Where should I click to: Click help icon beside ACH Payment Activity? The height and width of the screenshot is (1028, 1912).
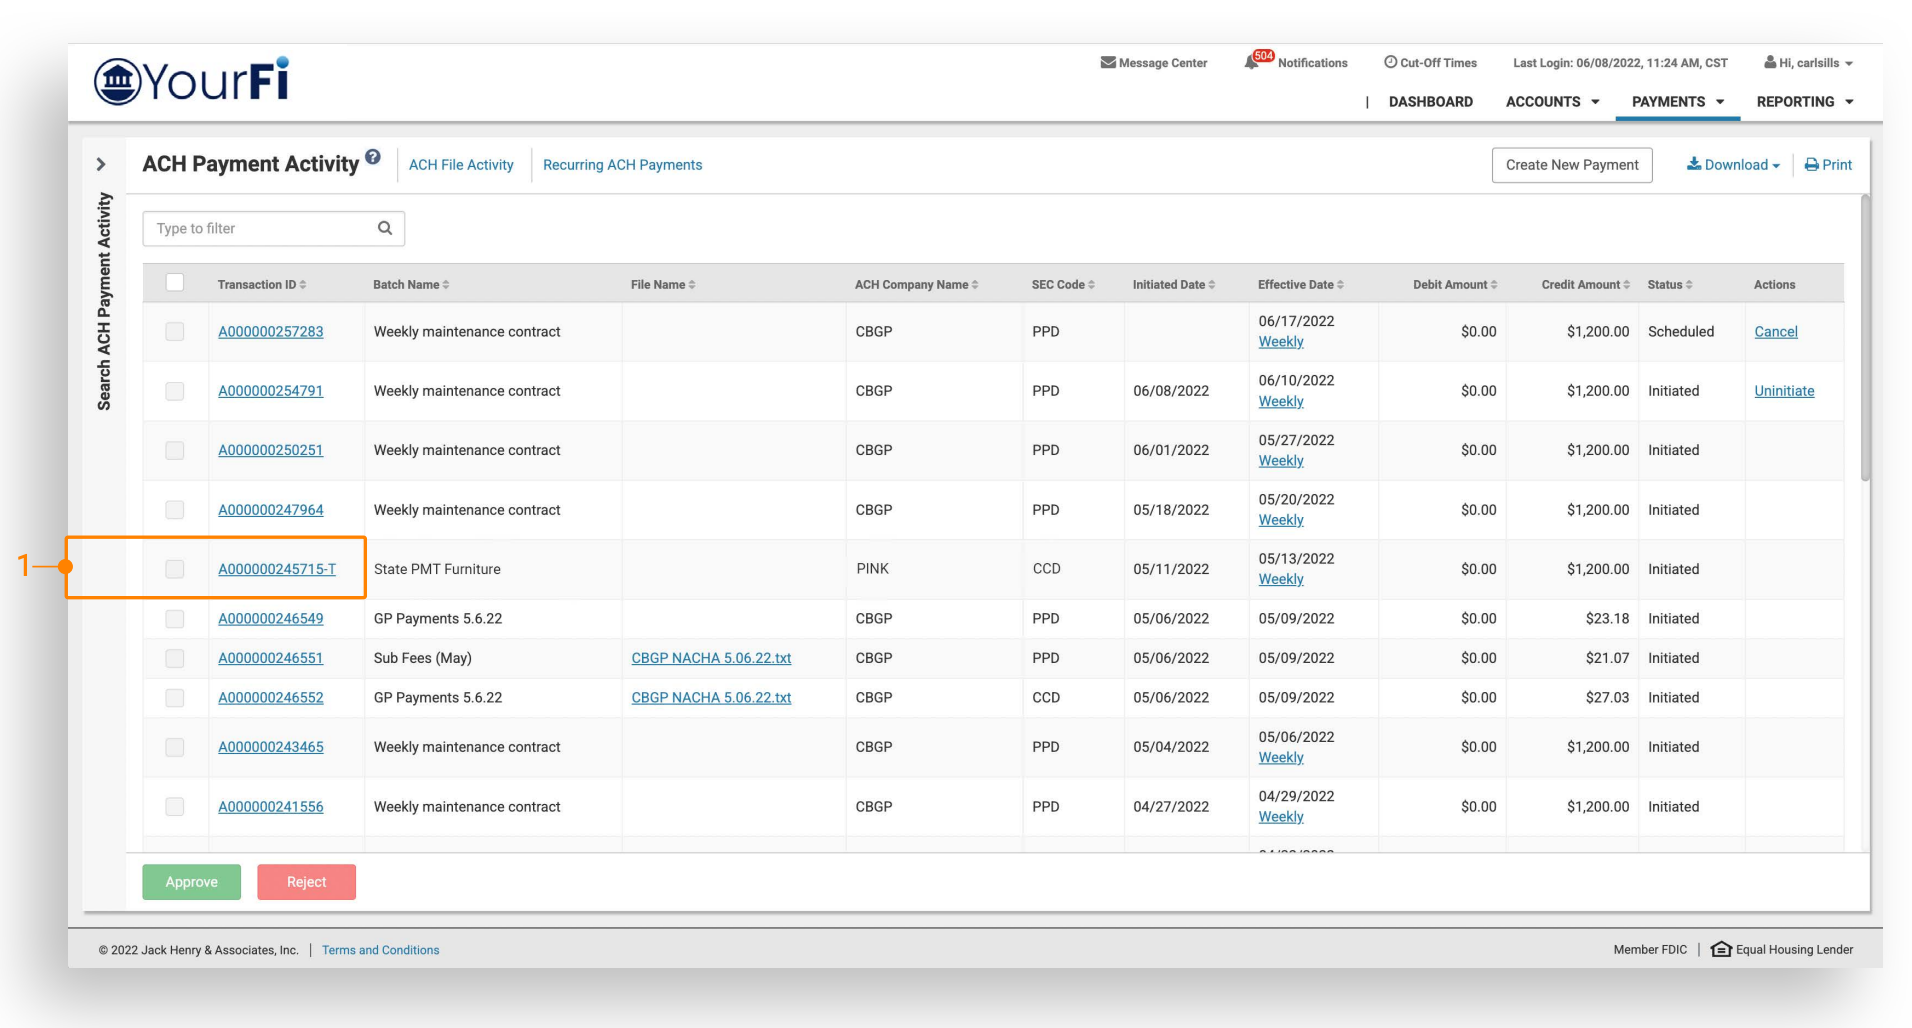click(x=373, y=157)
